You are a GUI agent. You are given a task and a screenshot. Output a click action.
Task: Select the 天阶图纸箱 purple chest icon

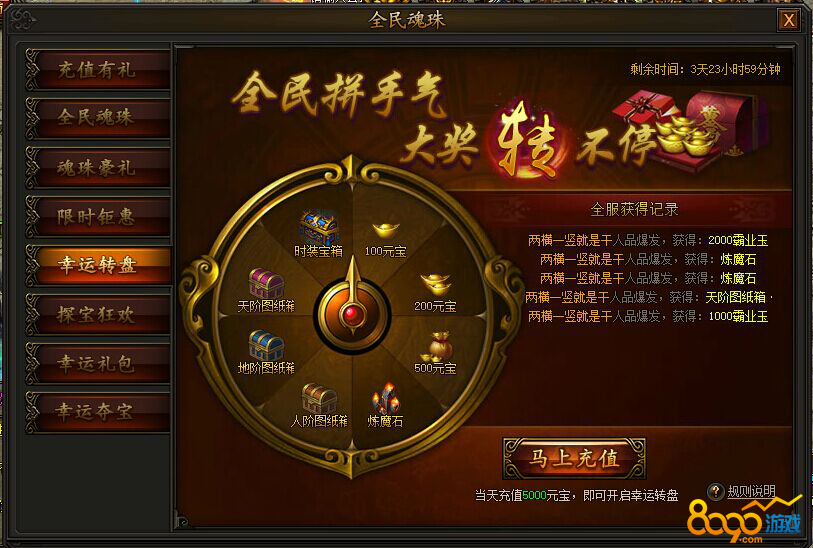pyautogui.click(x=266, y=283)
